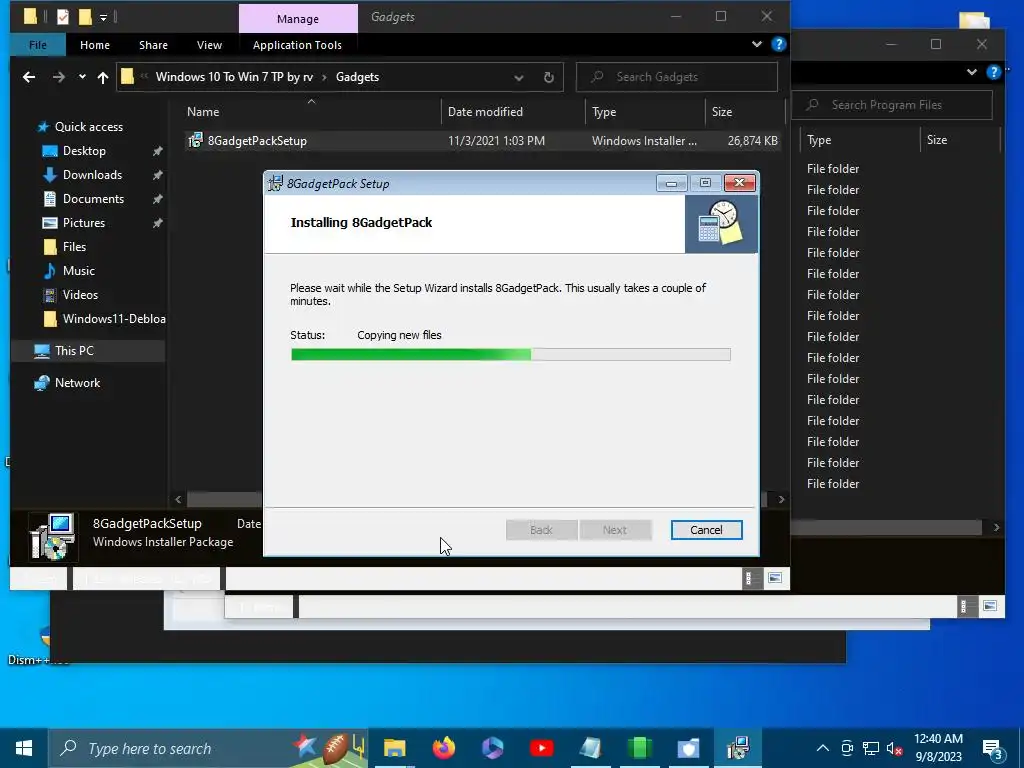Open Pictures in the sidebar

[84, 223]
